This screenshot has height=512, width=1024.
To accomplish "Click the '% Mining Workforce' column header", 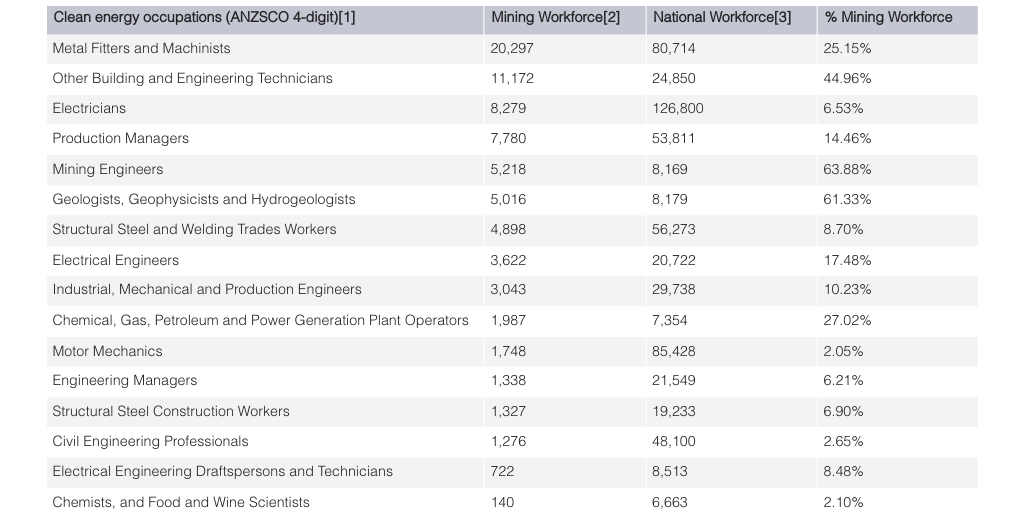I will [889, 18].
